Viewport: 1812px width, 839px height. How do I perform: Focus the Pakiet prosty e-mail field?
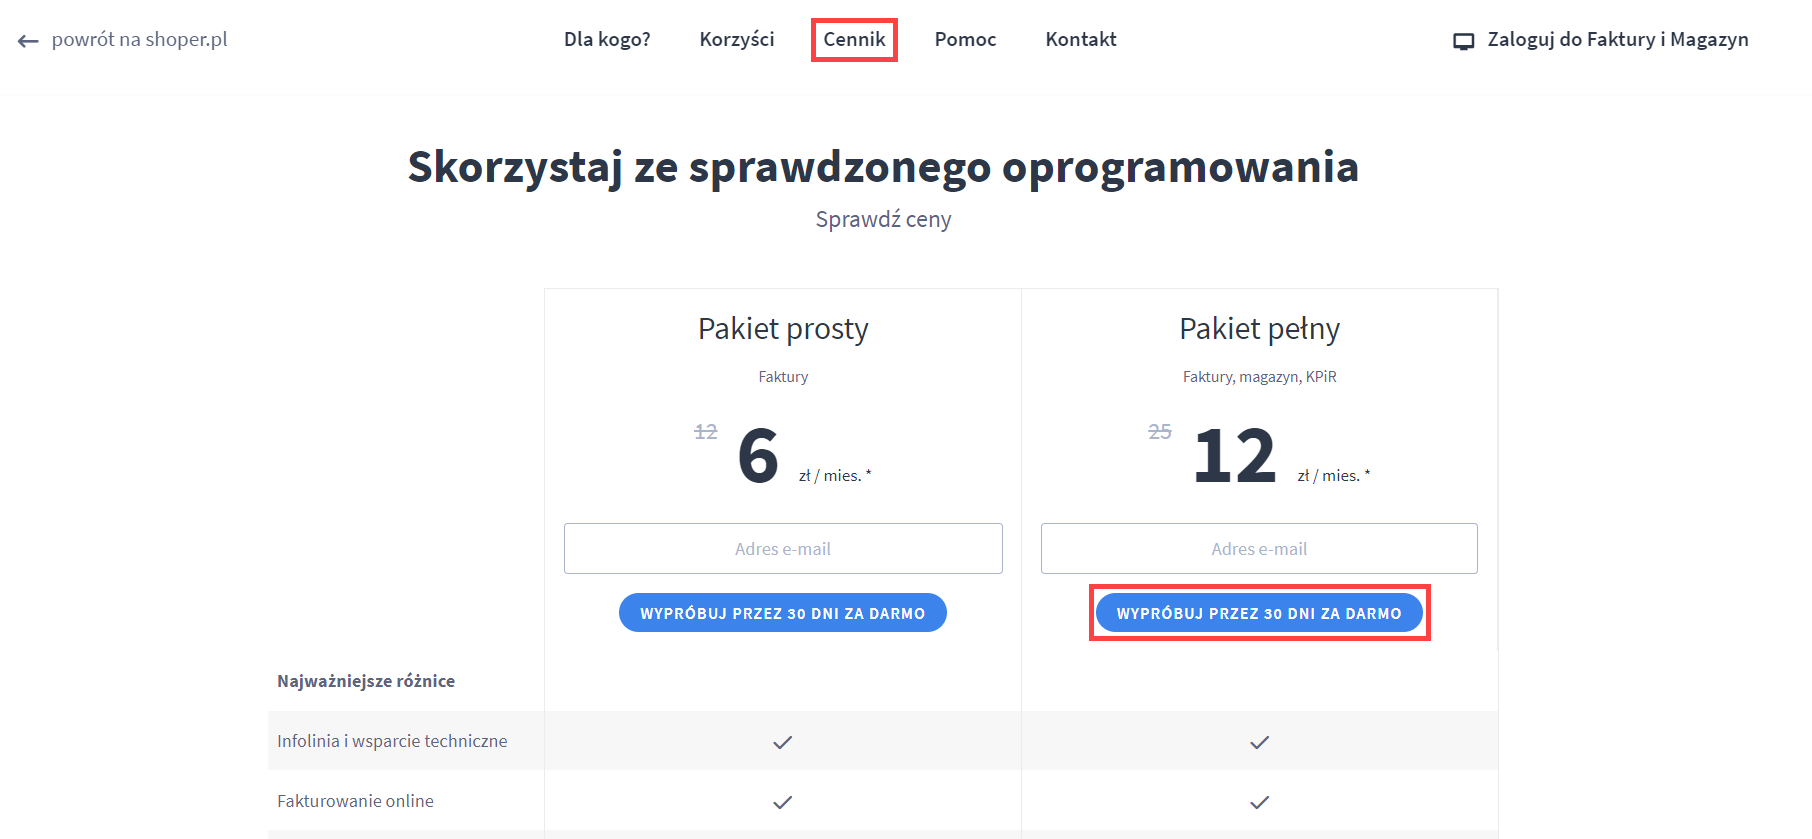(x=783, y=549)
